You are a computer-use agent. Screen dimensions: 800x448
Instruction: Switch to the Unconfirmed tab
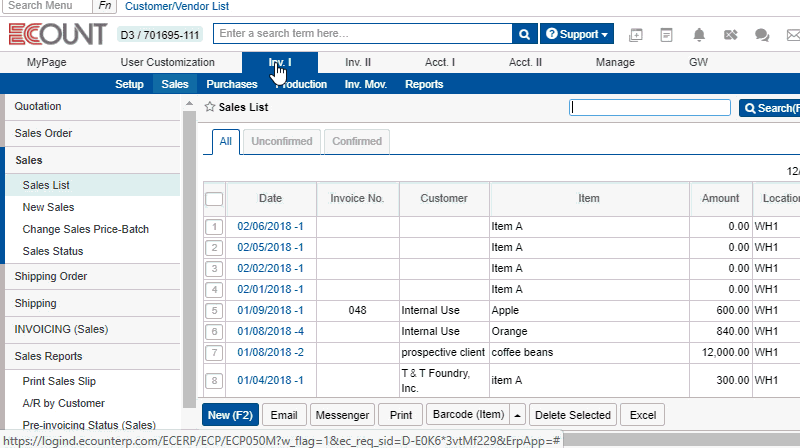[x=281, y=142]
